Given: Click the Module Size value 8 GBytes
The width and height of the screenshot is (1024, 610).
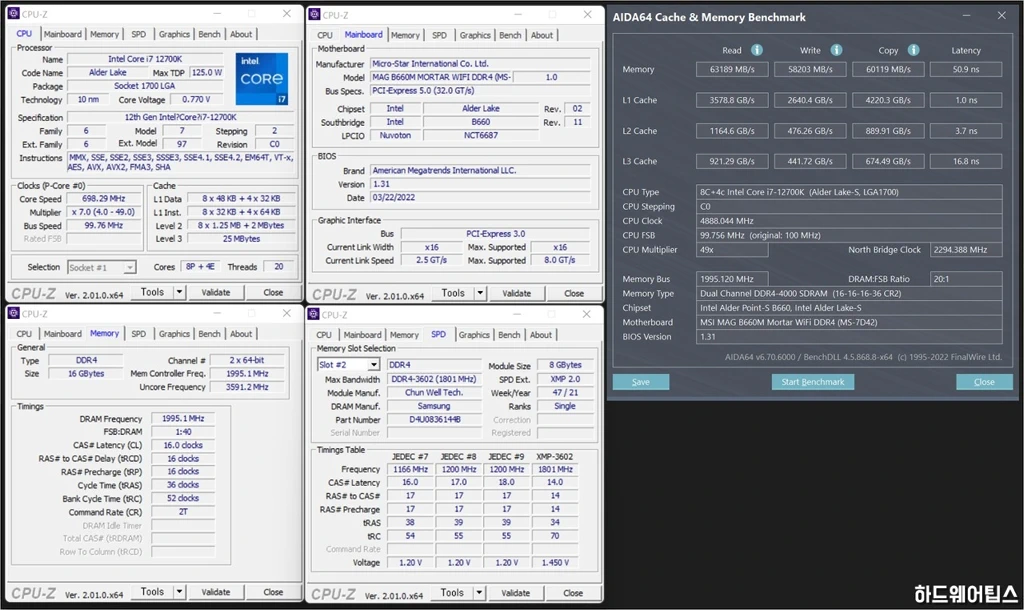Looking at the screenshot, I should point(565,365).
